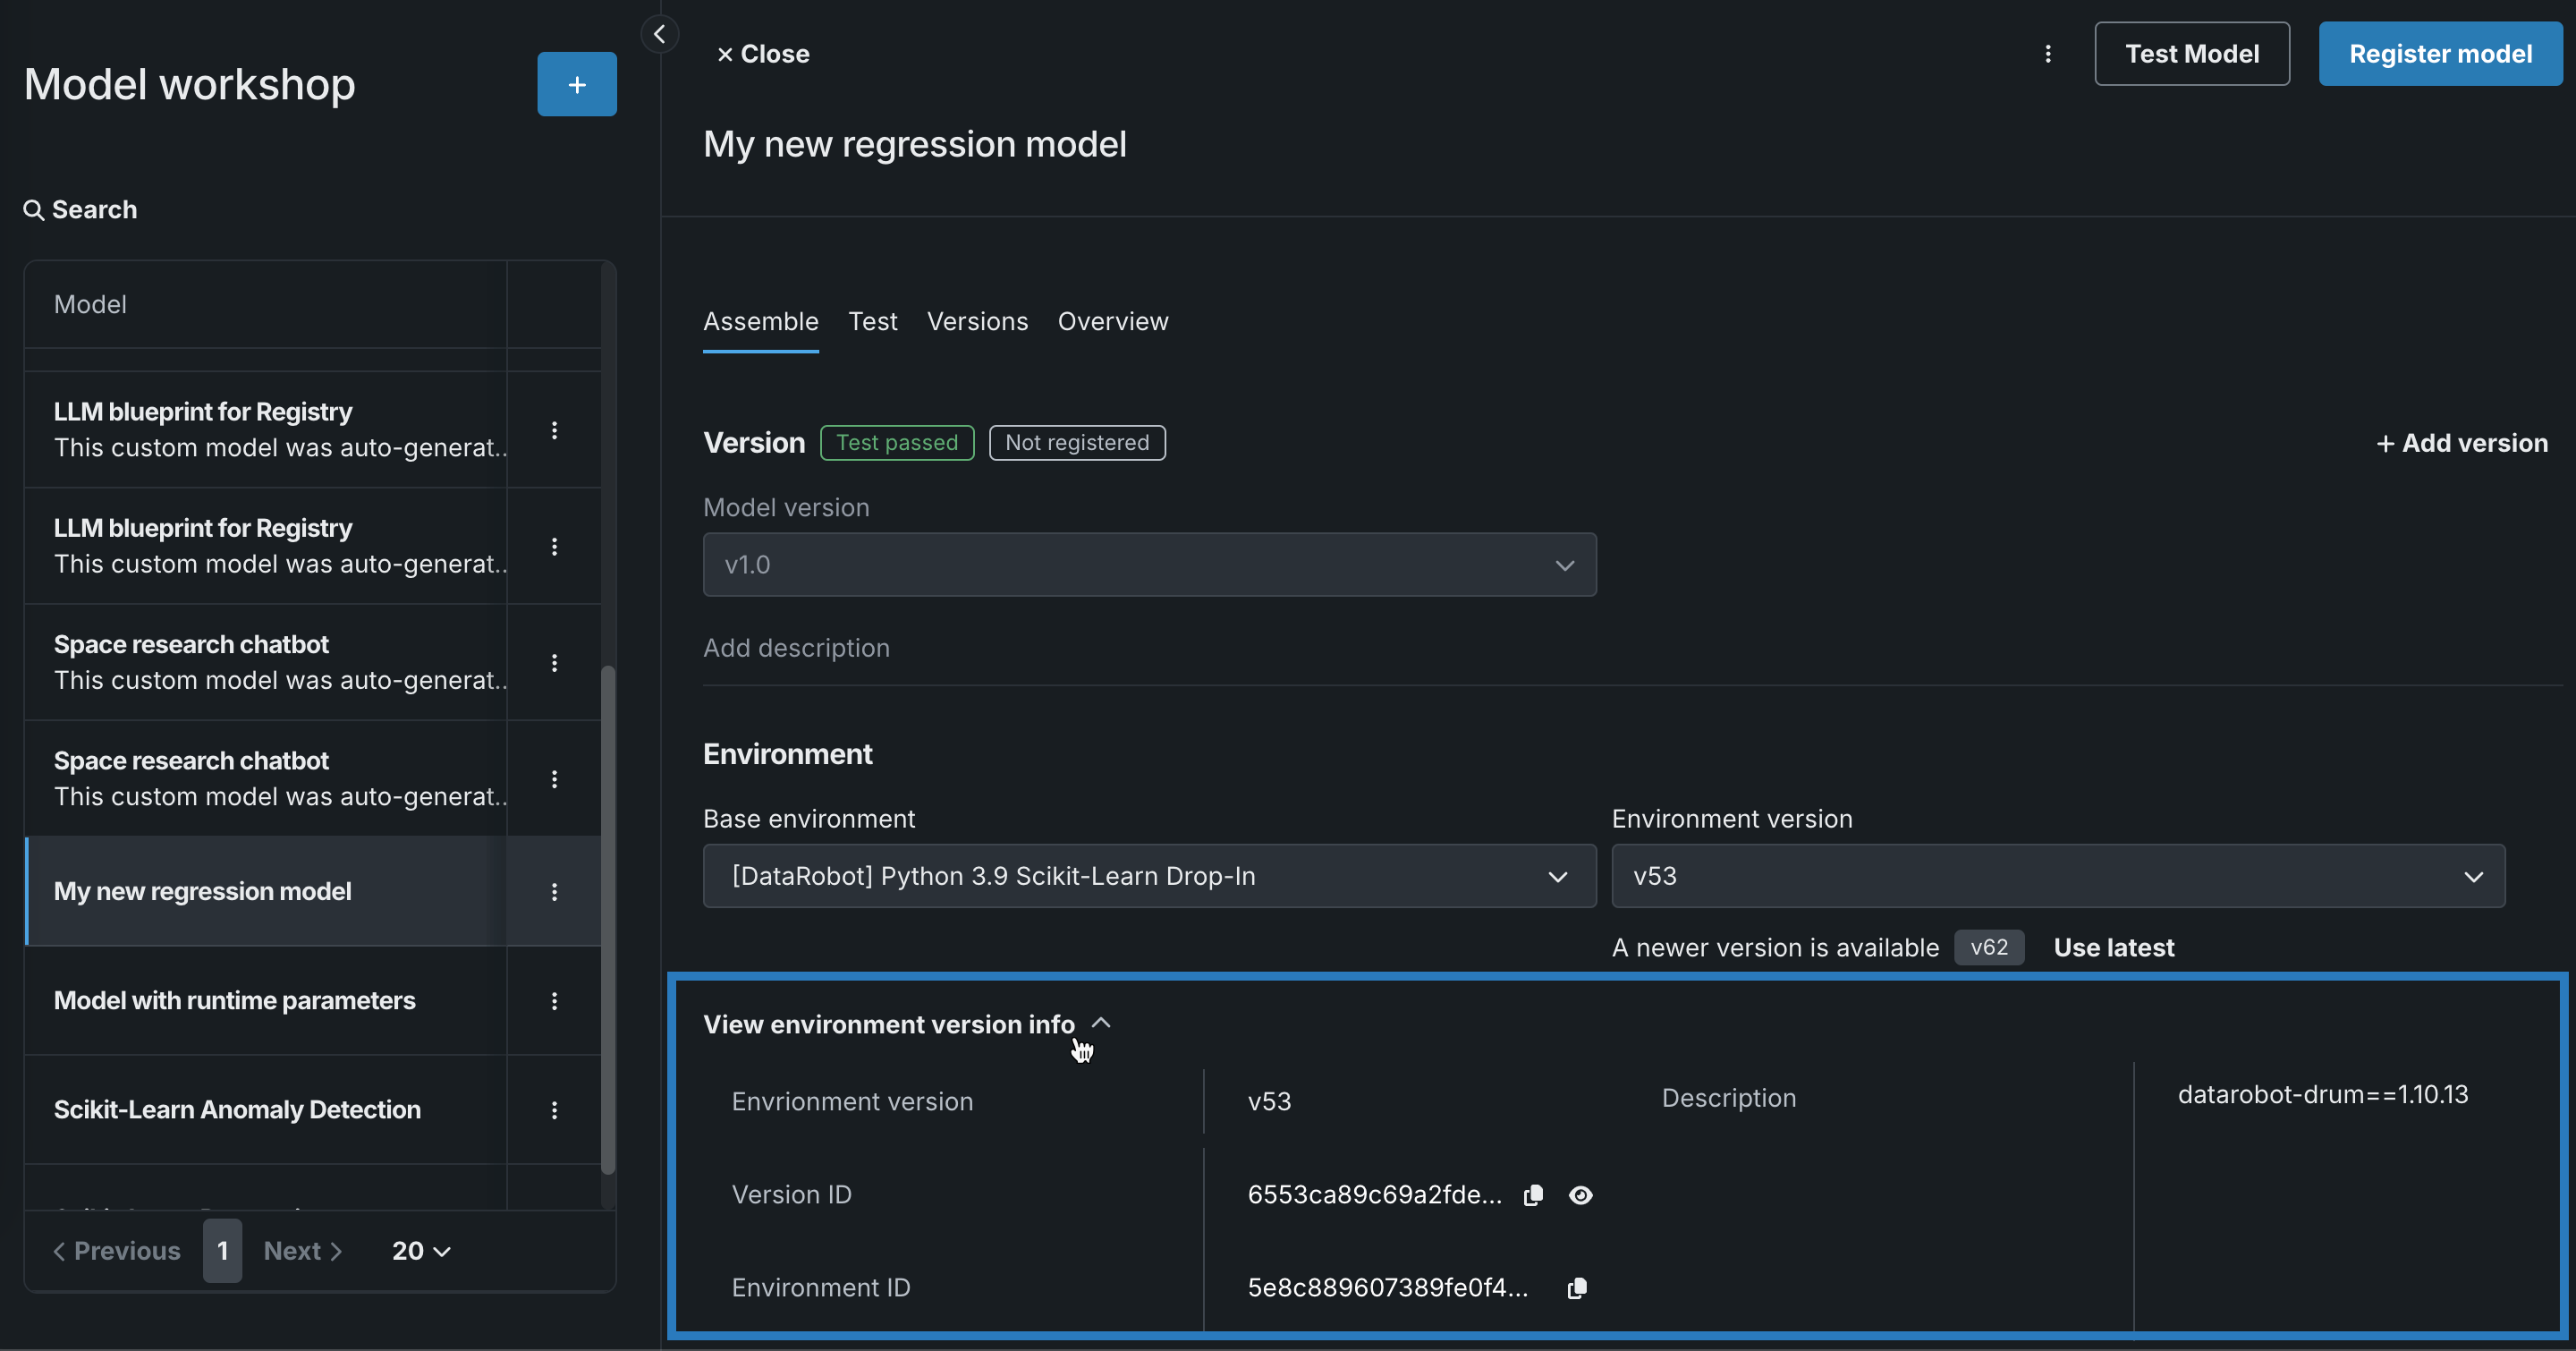This screenshot has height=1351, width=2576.
Task: Switch to the Overview tab
Action: [x=1112, y=321]
